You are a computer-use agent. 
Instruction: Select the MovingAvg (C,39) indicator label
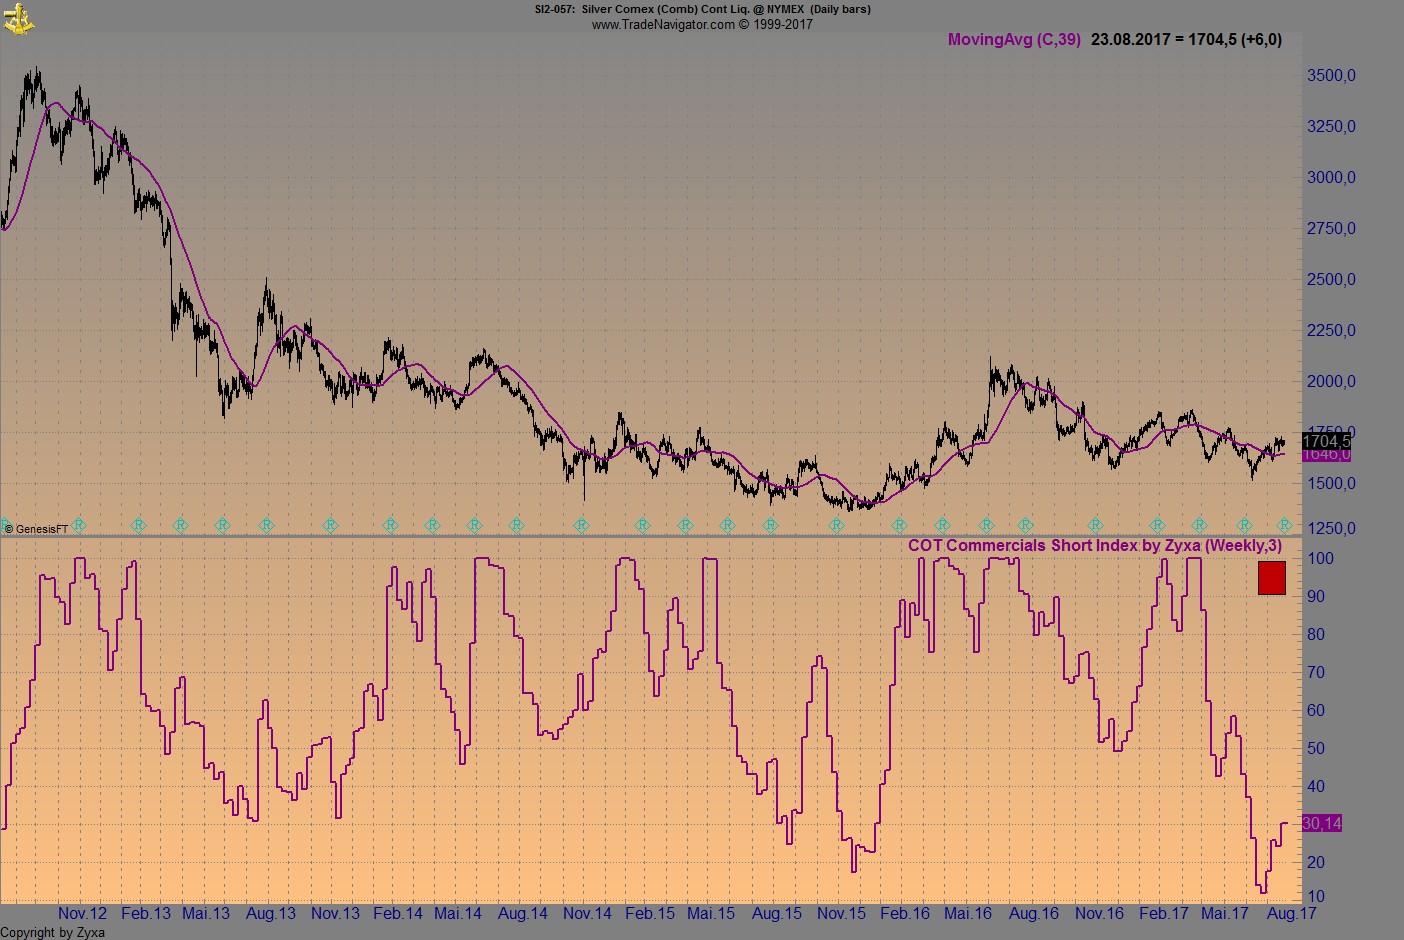[x=1013, y=40]
